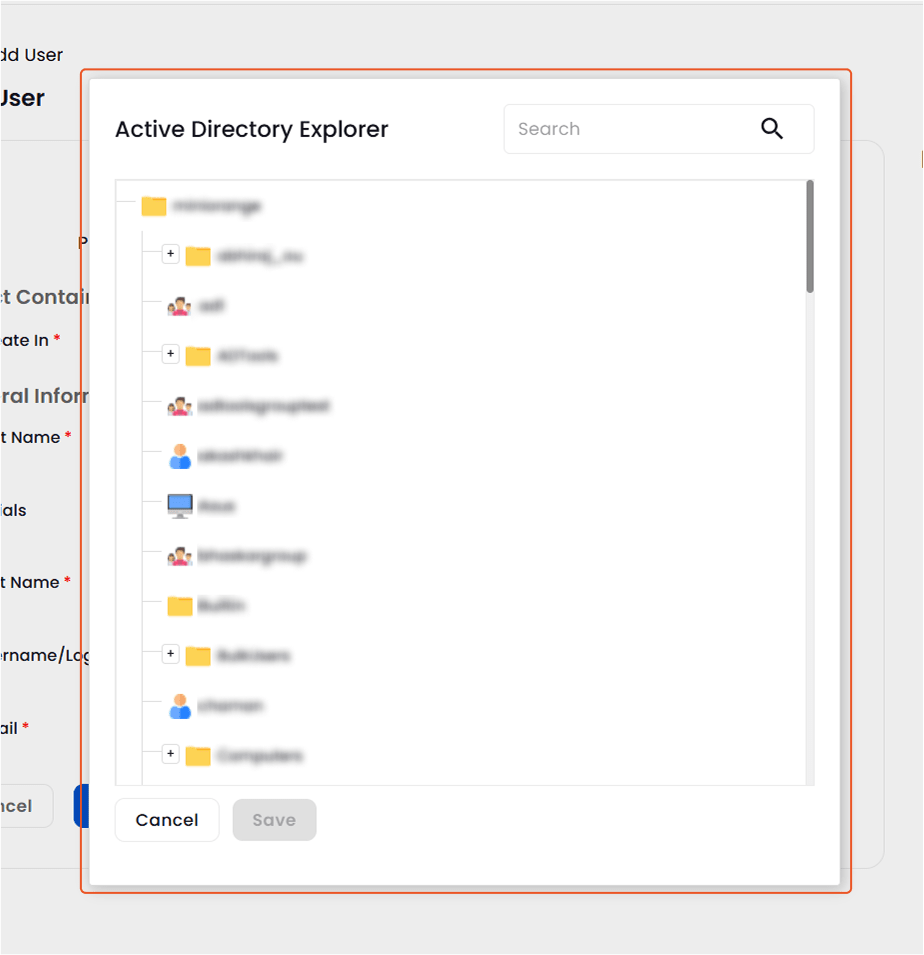Click the Cancel button
This screenshot has height=955, width=924.
(166, 819)
